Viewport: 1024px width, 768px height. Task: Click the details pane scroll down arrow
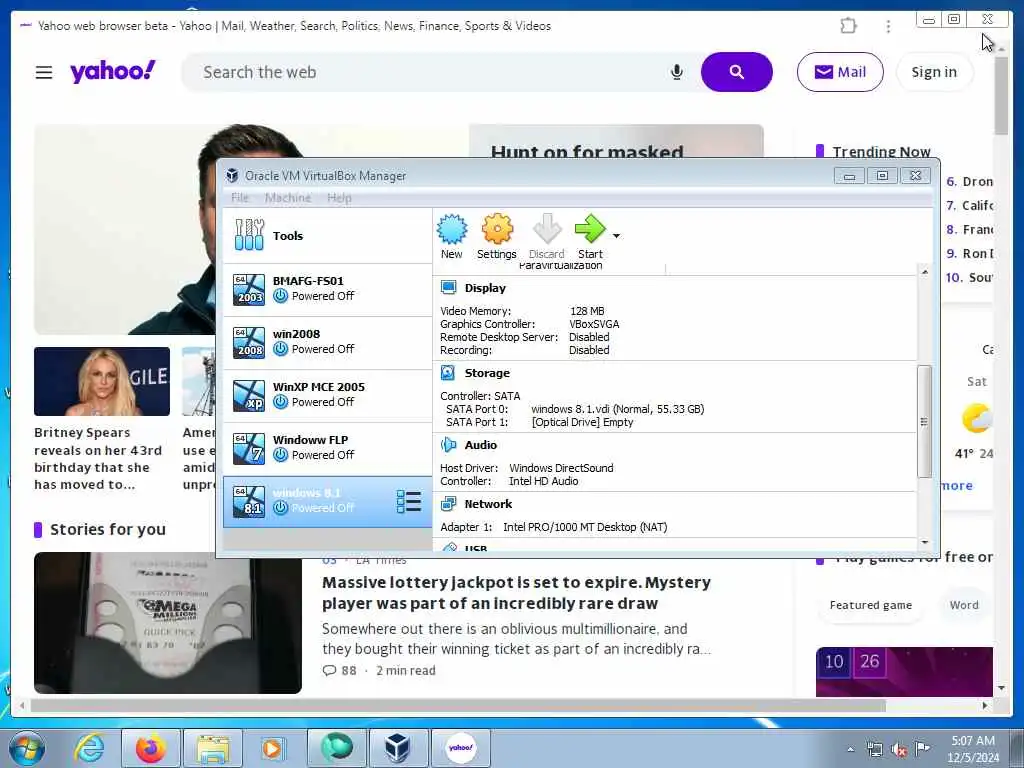924,542
